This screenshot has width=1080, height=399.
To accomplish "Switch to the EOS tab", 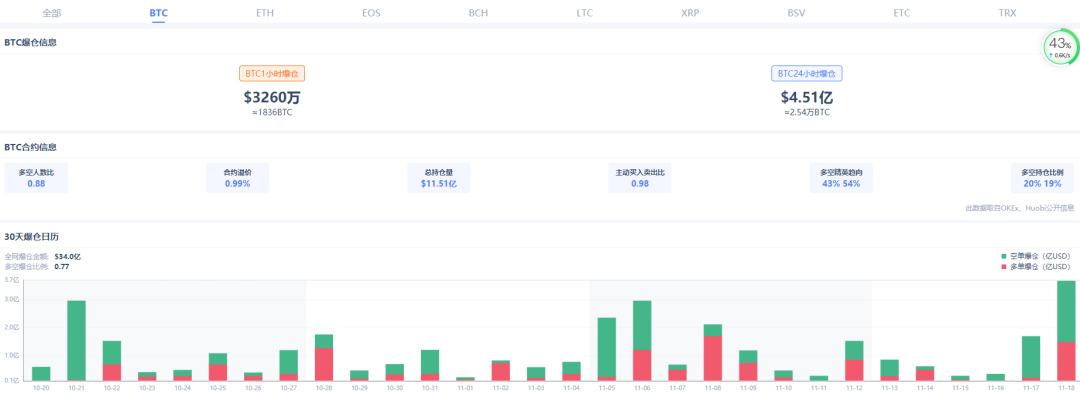I will (x=371, y=12).
